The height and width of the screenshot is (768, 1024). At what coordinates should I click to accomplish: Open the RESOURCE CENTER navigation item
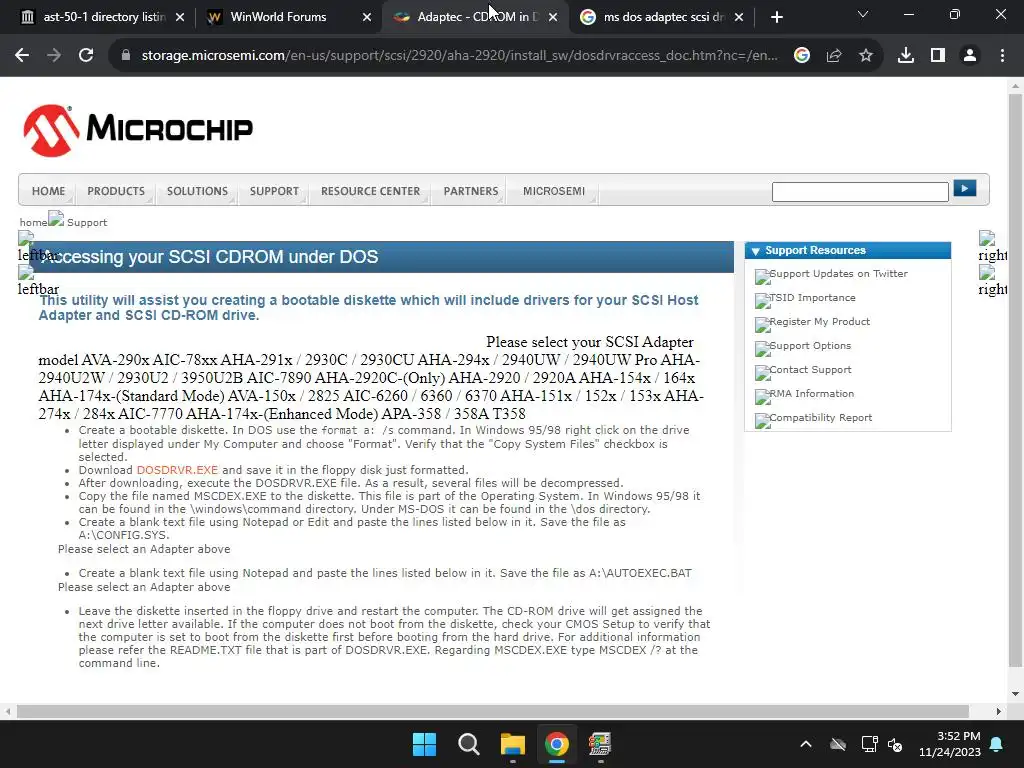point(370,191)
